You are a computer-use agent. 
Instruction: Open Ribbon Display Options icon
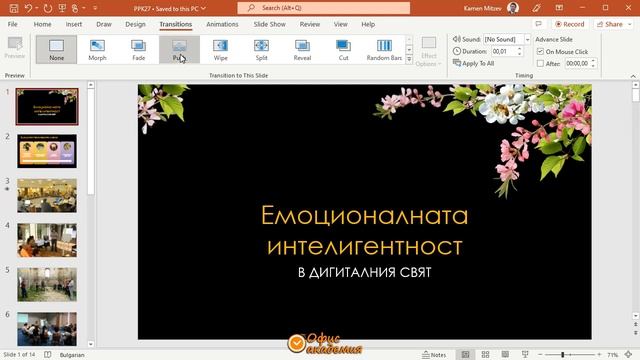(559, 8)
